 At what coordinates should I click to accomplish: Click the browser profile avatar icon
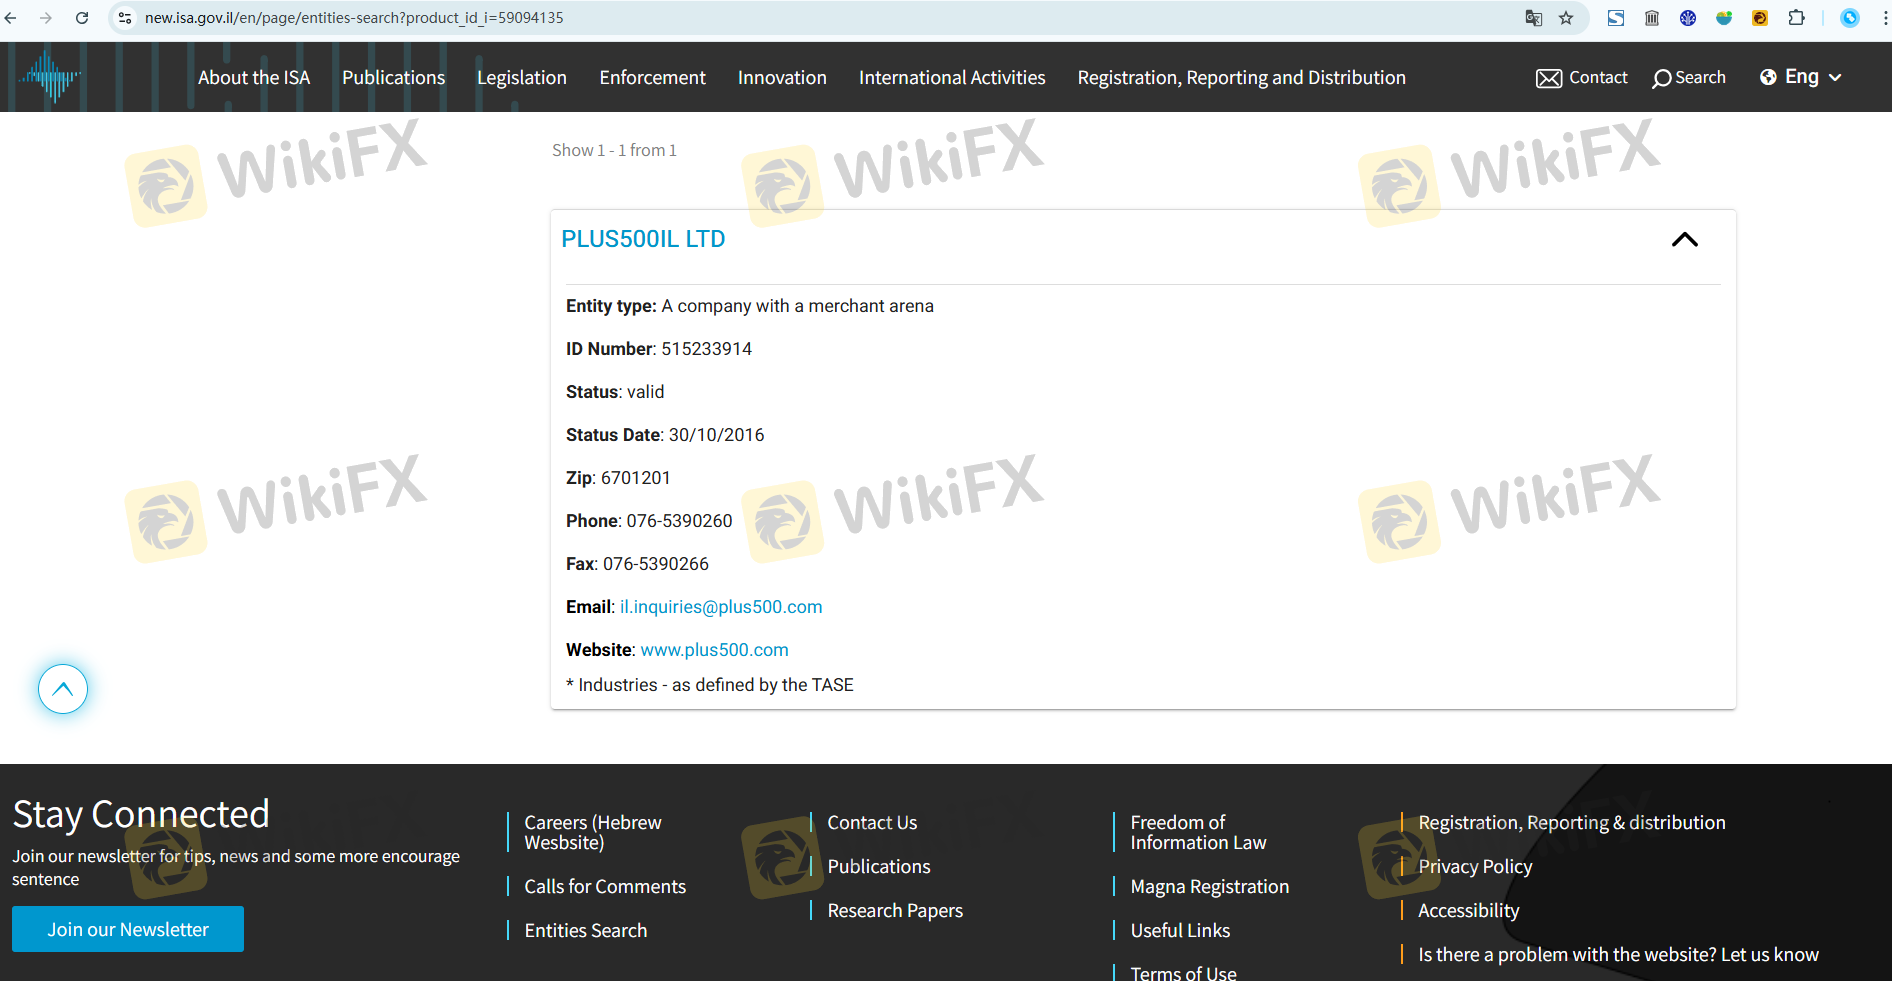(x=1850, y=18)
